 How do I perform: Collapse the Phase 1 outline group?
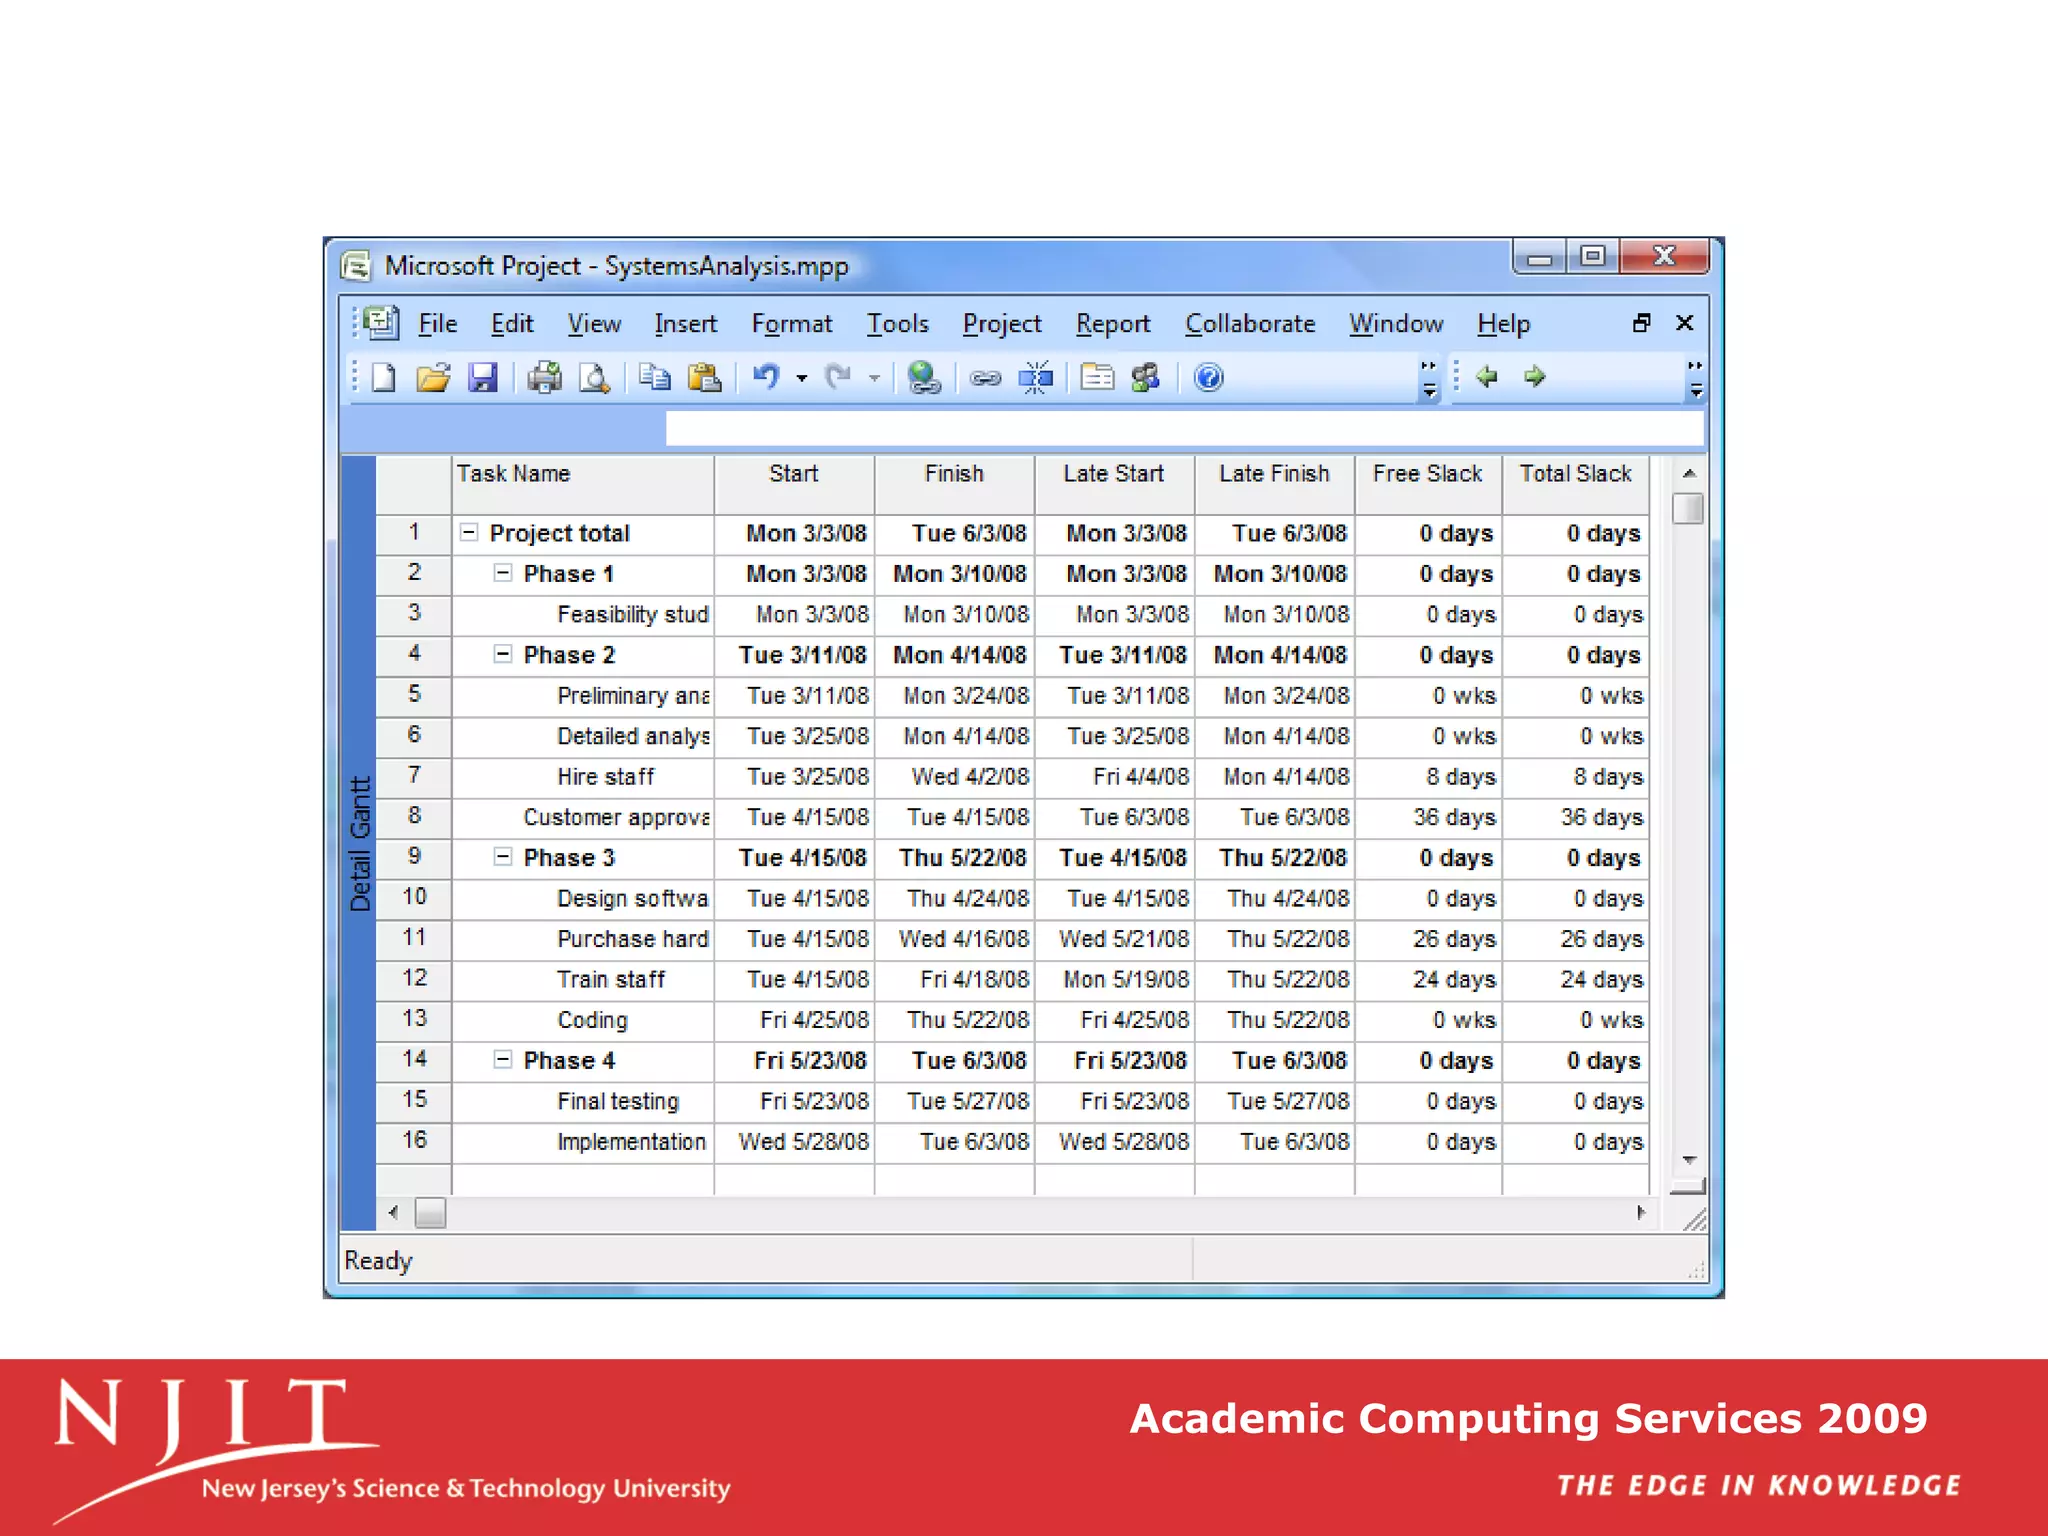tap(503, 573)
